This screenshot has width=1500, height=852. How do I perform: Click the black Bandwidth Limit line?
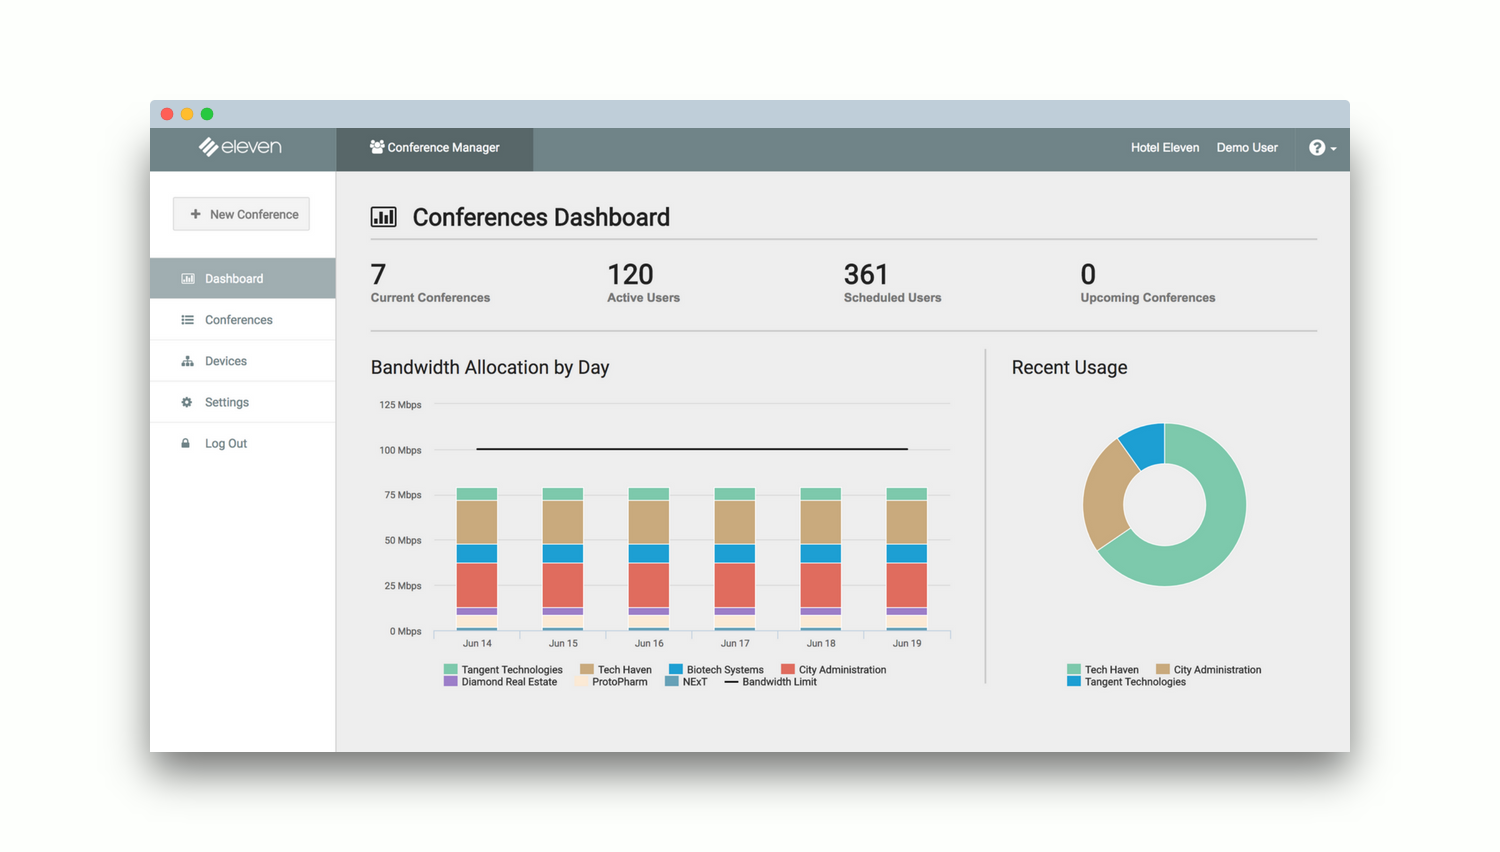(x=692, y=449)
